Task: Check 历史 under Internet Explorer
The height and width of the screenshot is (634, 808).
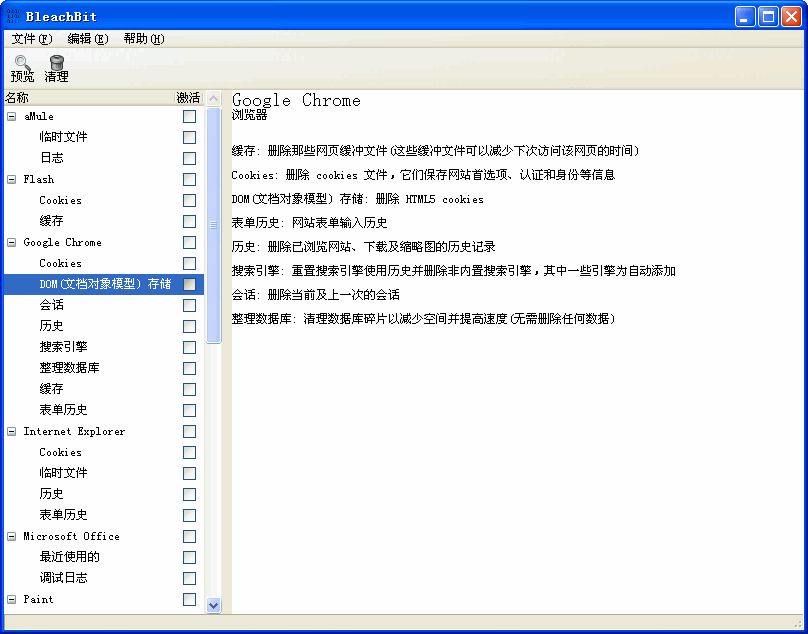Action: point(187,494)
